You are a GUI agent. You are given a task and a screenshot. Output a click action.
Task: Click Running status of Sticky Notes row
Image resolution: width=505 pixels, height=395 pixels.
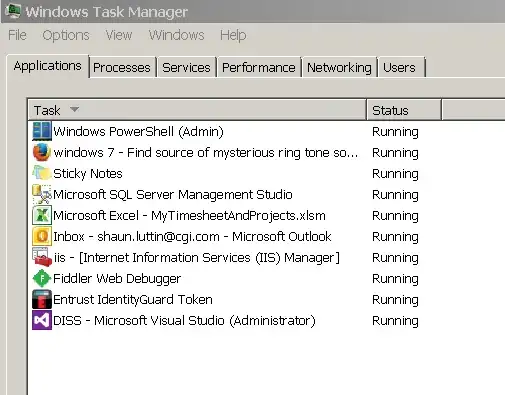(x=395, y=174)
